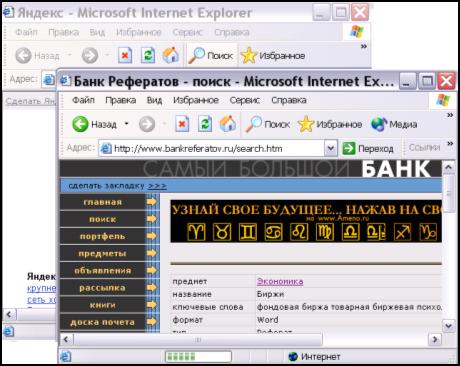The height and width of the screenshot is (366, 460).
Task: Refresh the page in Банк Рефератов window
Action: [205, 124]
